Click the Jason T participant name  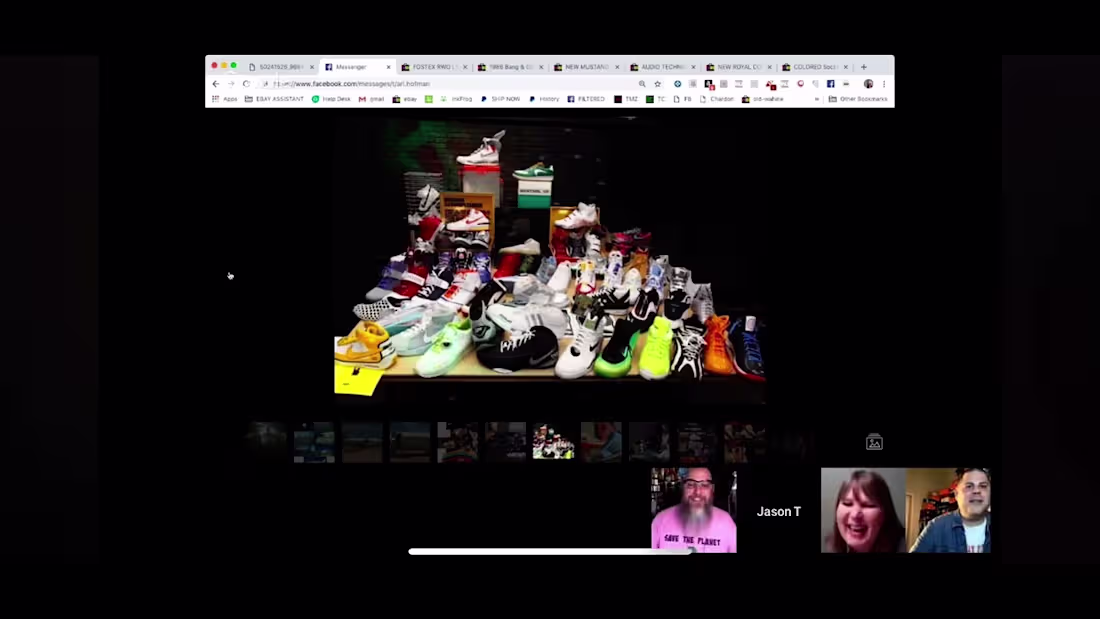[779, 512]
